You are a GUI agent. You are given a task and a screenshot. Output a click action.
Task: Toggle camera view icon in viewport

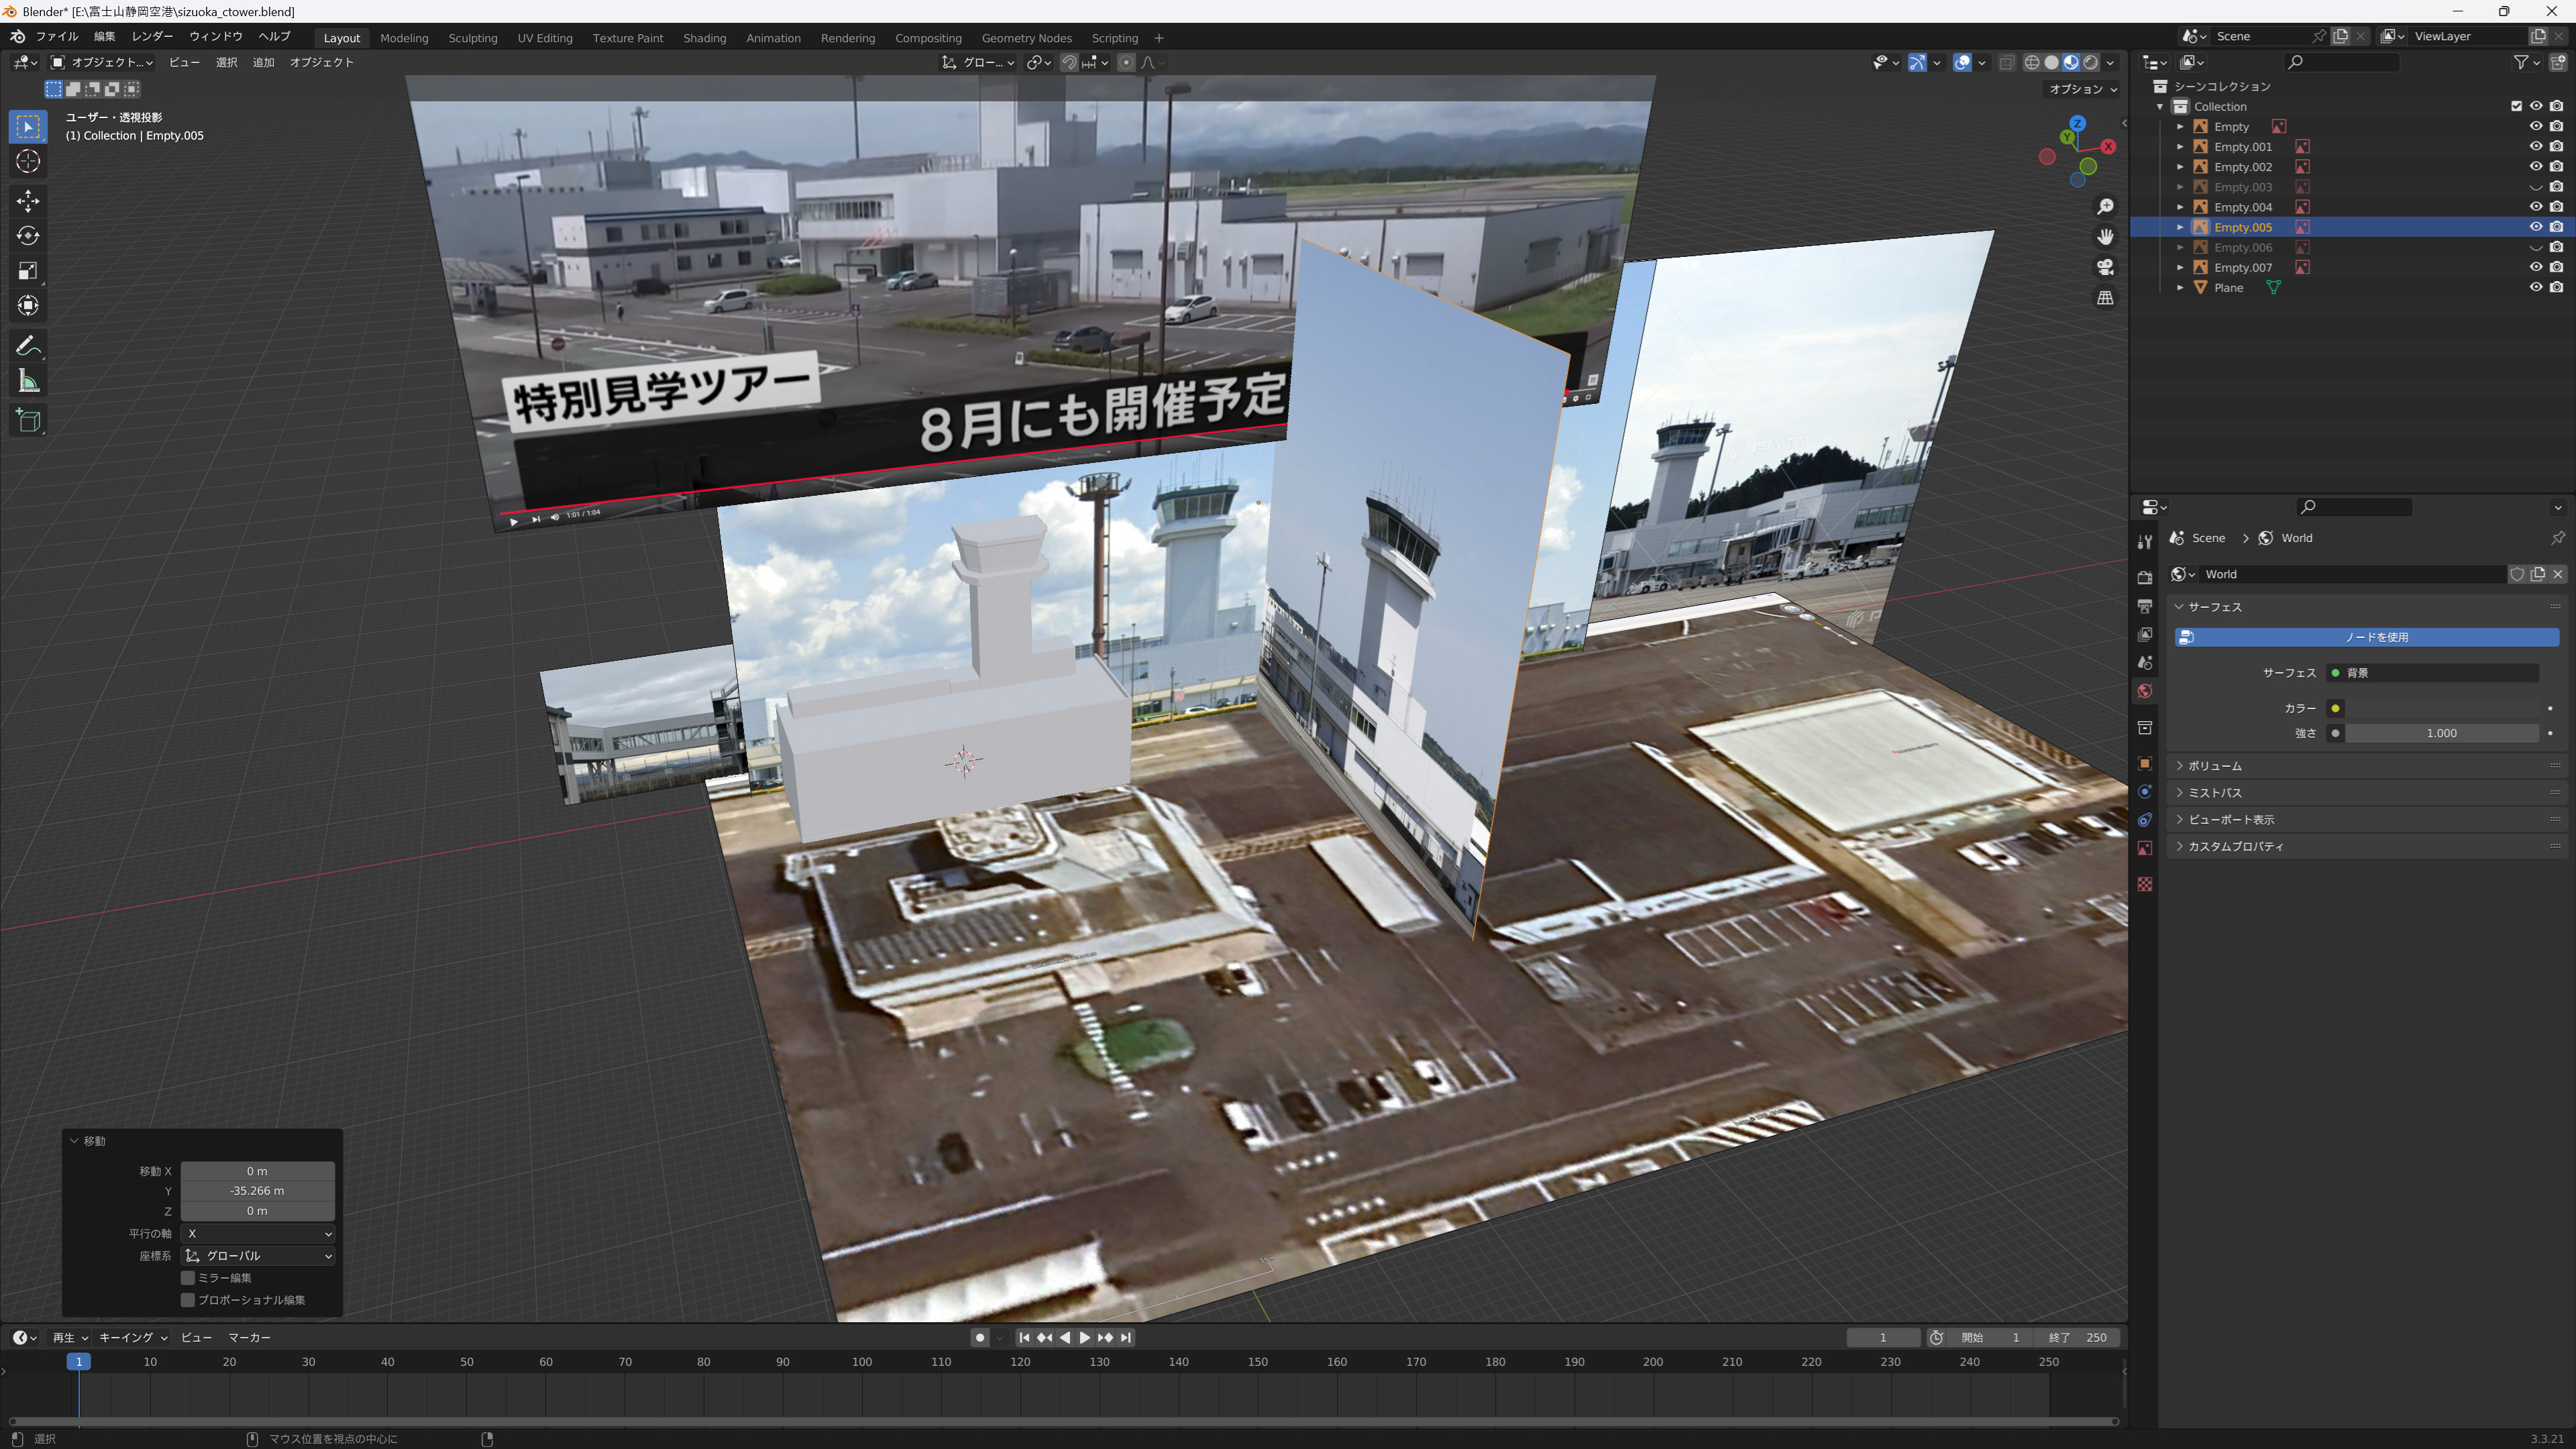pyautogui.click(x=2105, y=267)
